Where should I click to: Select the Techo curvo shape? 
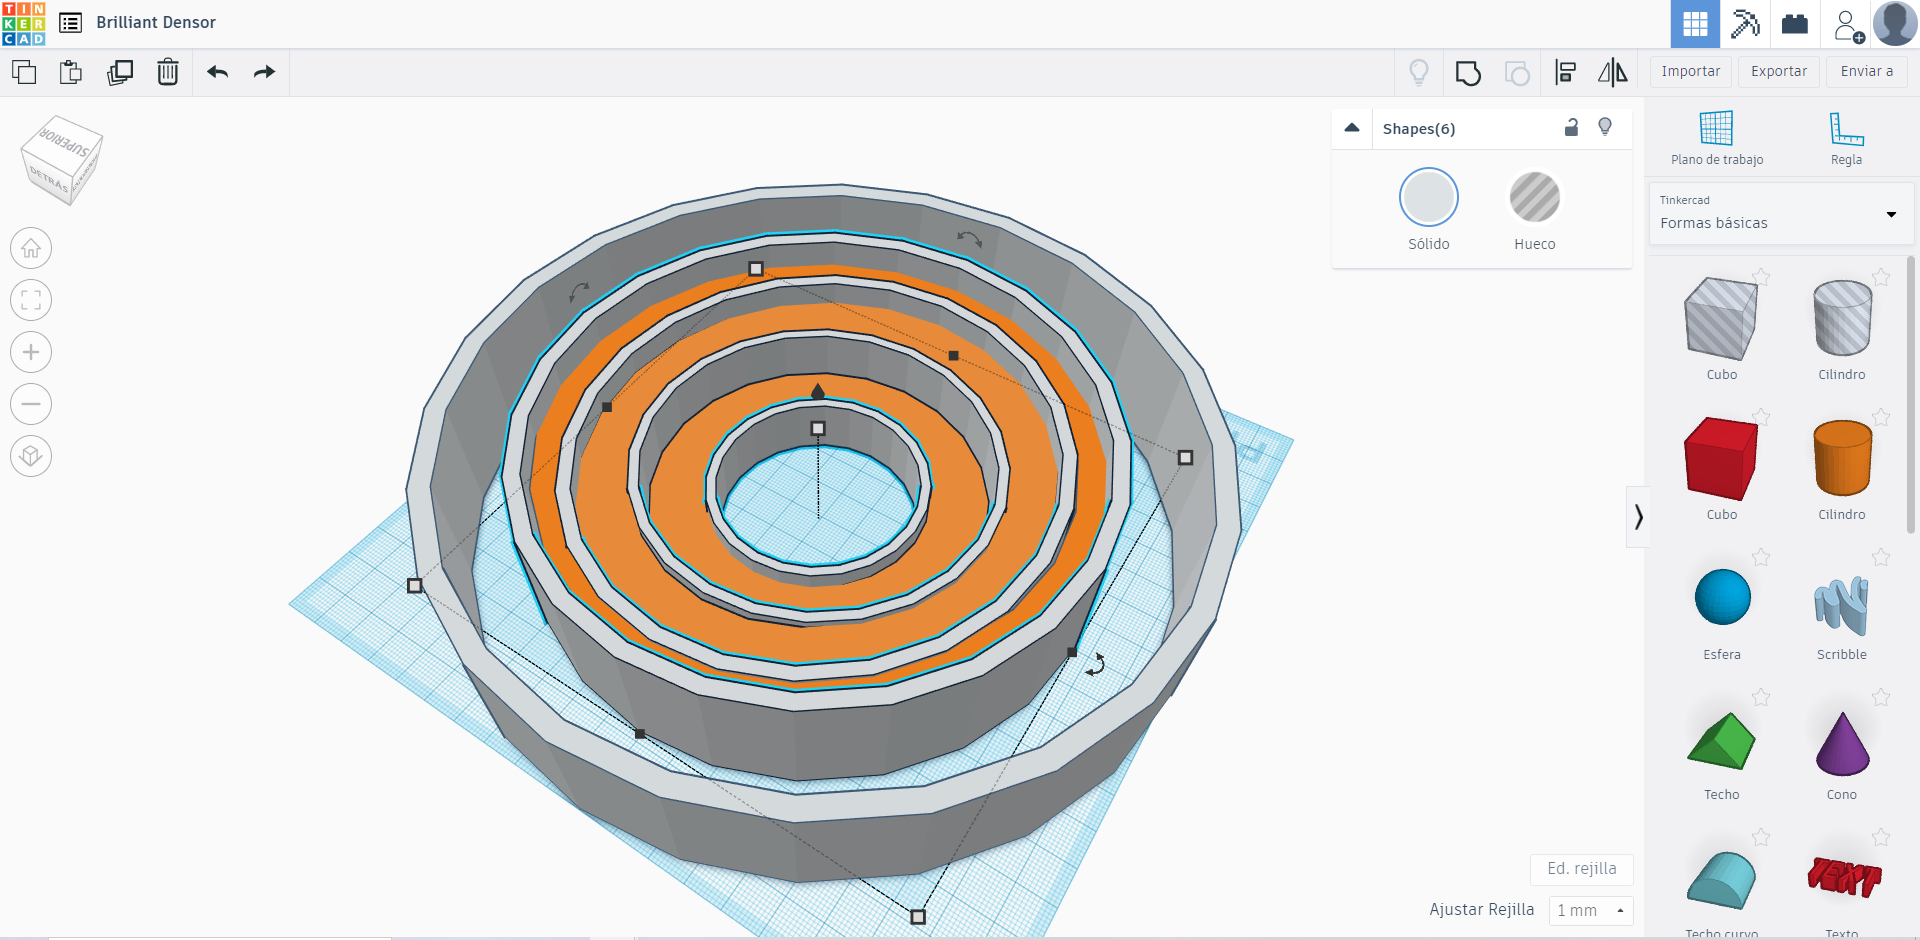tap(1721, 880)
